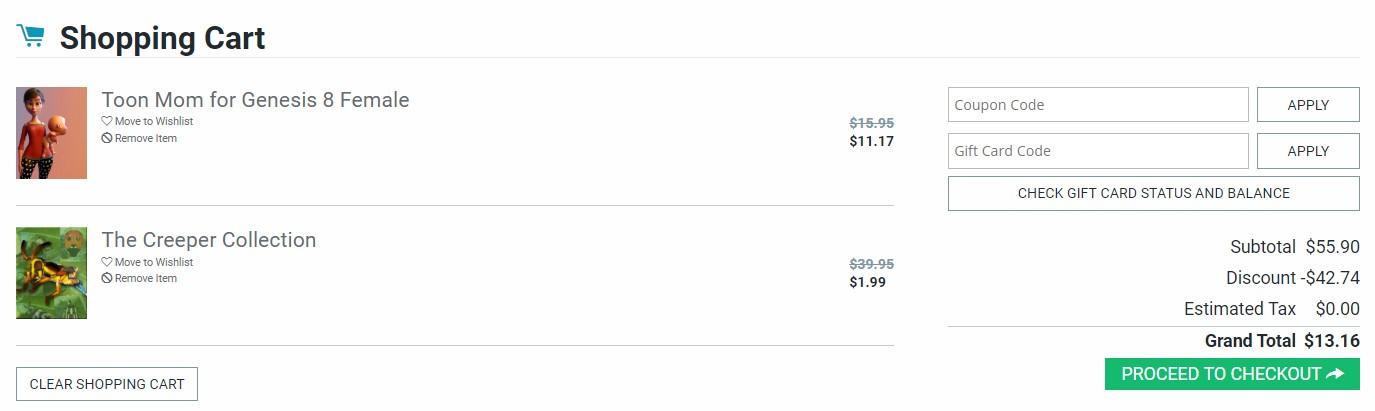Viewport: 1375px width, 411px height.
Task: Check gift card status and balance
Action: (x=1153, y=193)
